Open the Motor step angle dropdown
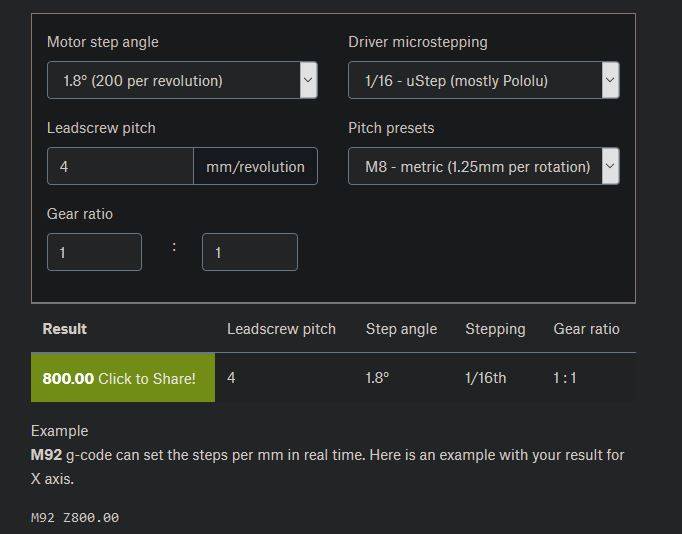This screenshot has width=682, height=534. pyautogui.click(x=182, y=80)
